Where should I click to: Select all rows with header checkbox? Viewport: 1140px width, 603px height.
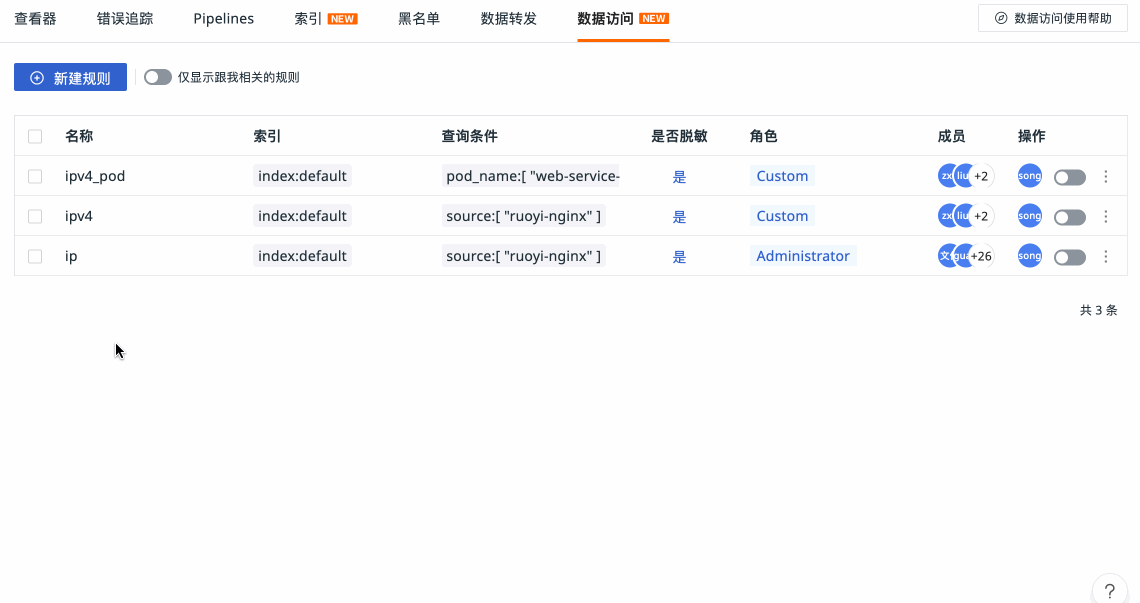(35, 136)
